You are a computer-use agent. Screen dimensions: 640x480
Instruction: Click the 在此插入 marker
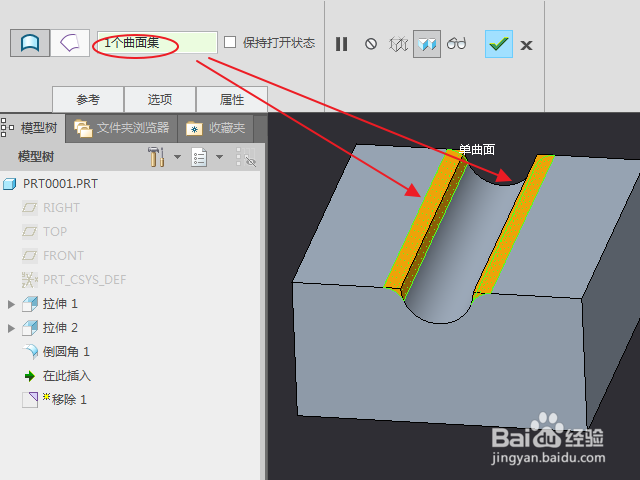click(67, 376)
